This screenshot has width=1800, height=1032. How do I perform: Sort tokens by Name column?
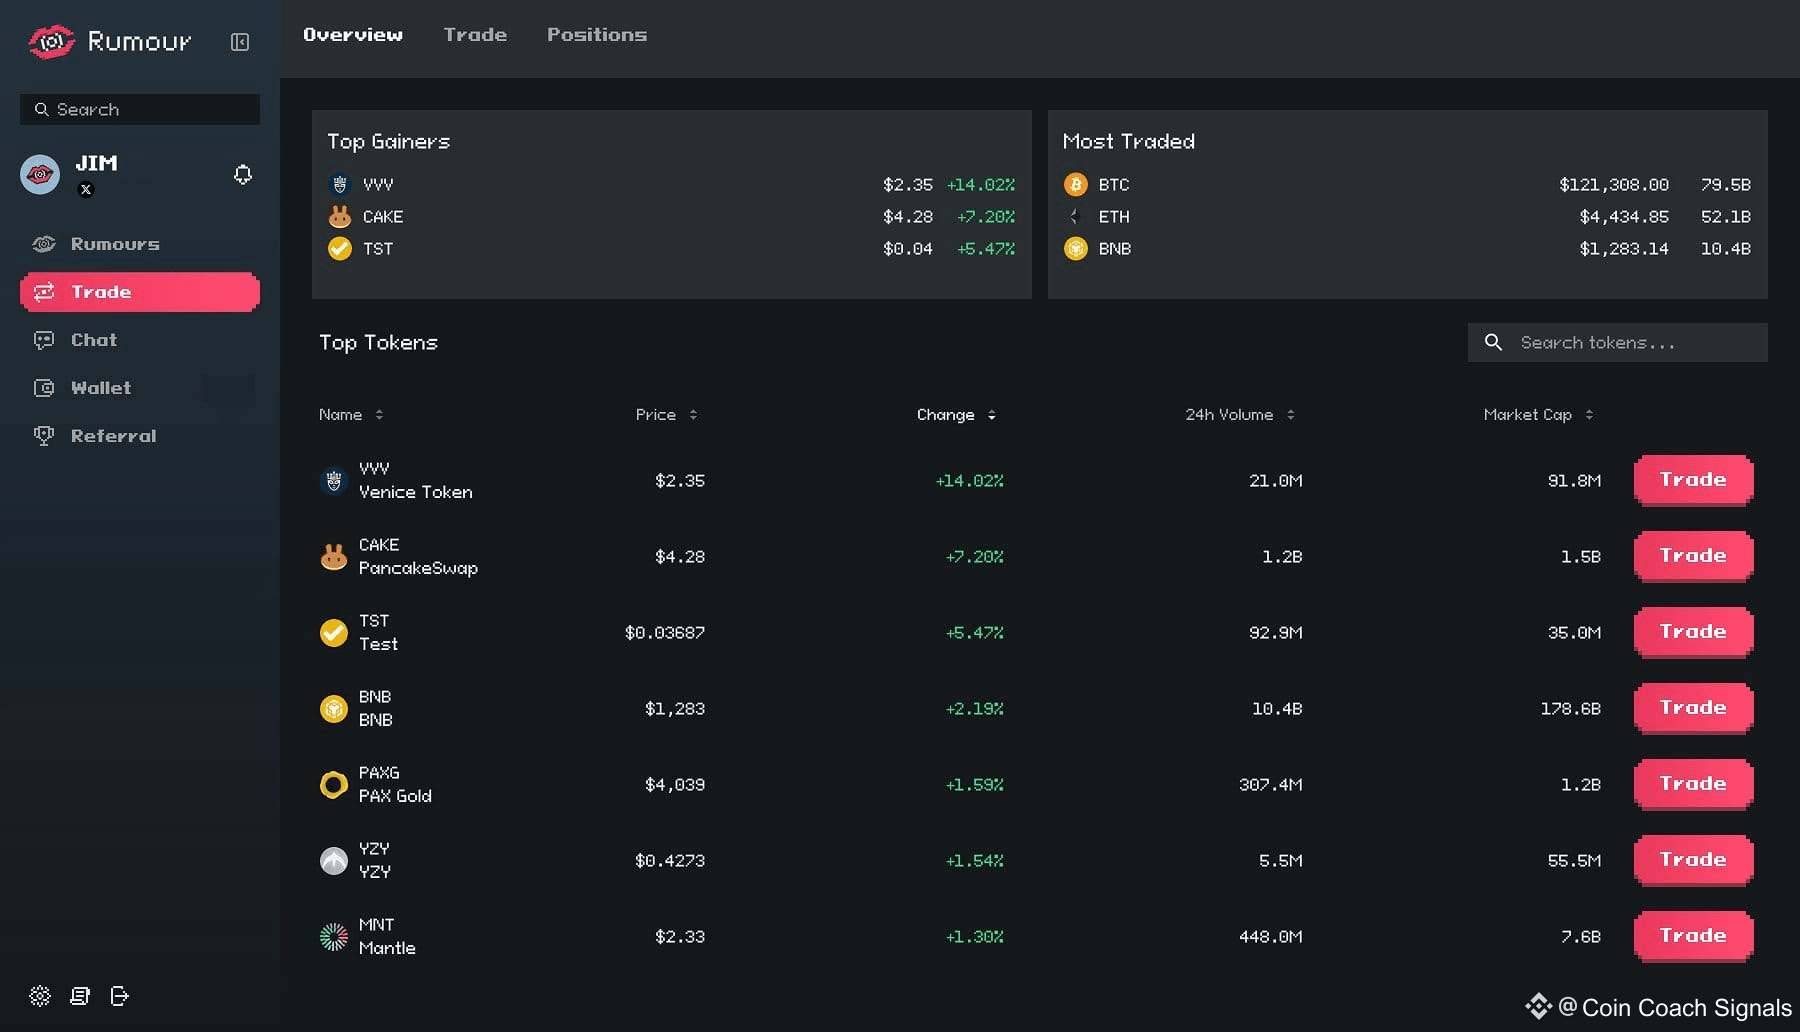351,415
